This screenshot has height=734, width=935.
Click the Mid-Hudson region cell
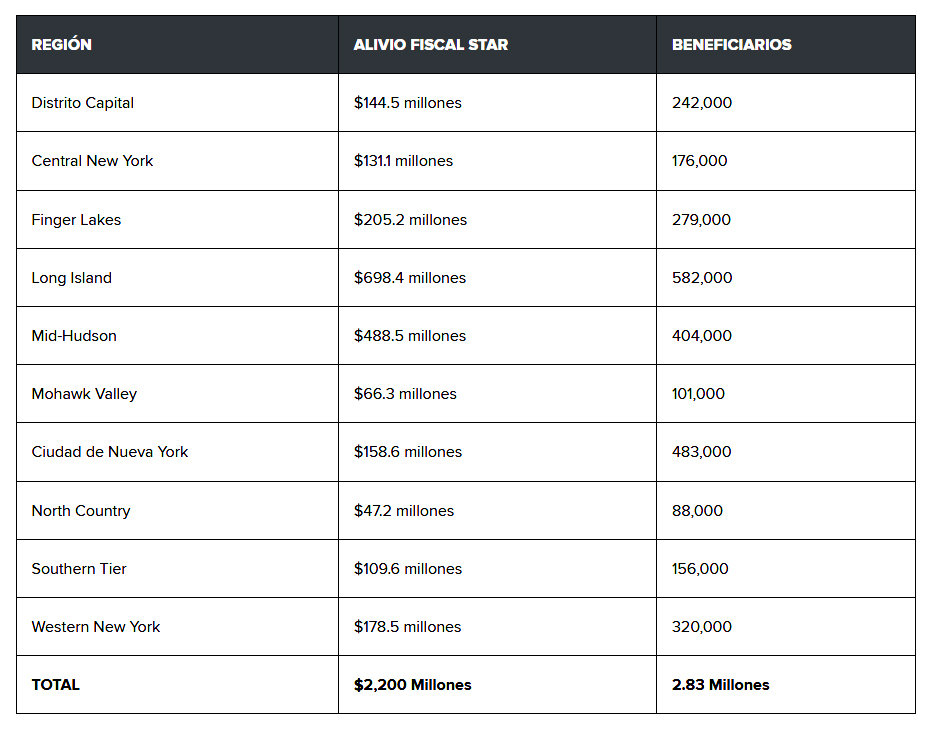click(x=74, y=336)
